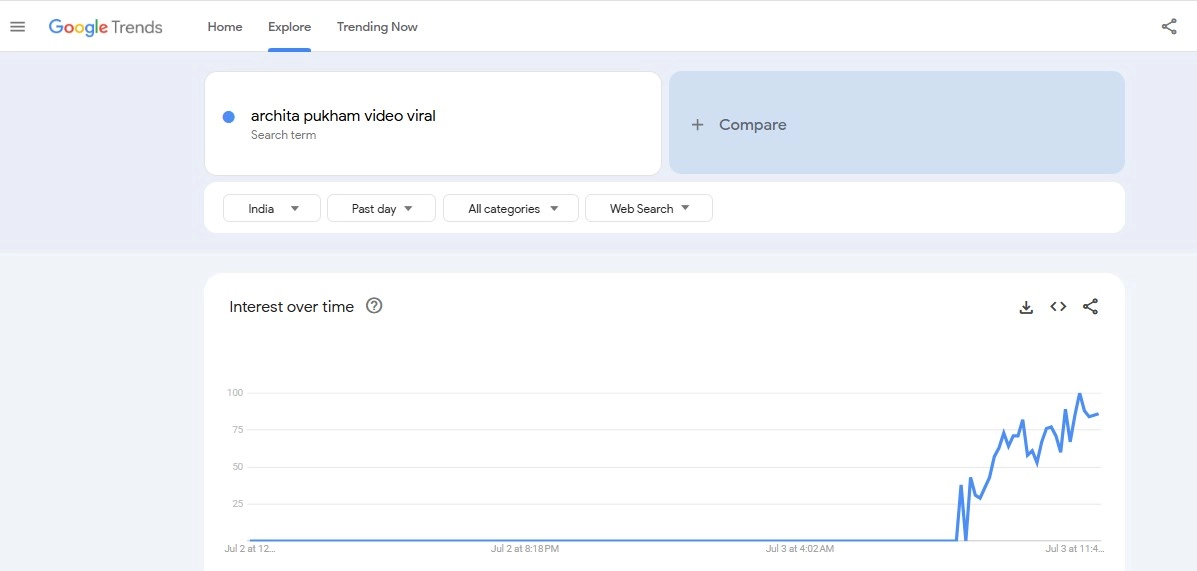
Task: Switch to the Trending Now tab
Action: pos(377,27)
